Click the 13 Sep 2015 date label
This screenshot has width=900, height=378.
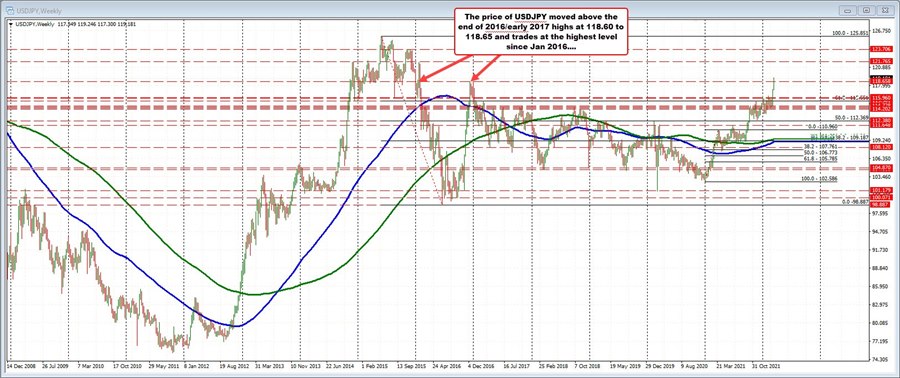412,365
